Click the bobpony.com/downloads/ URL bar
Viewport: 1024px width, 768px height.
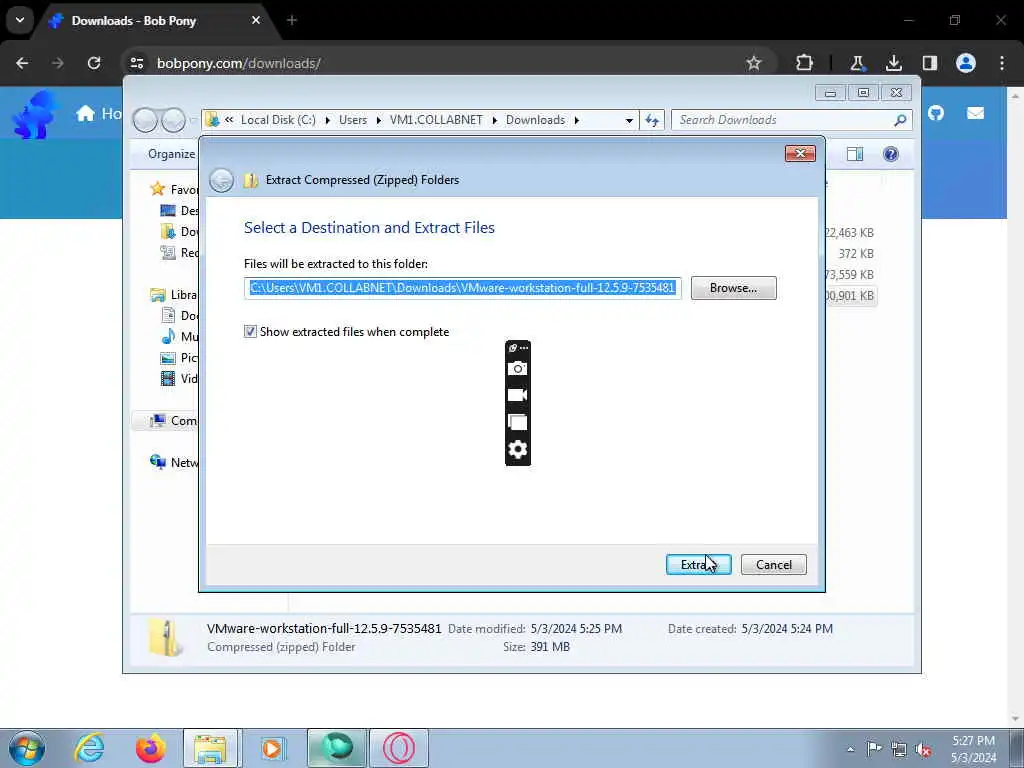239,63
